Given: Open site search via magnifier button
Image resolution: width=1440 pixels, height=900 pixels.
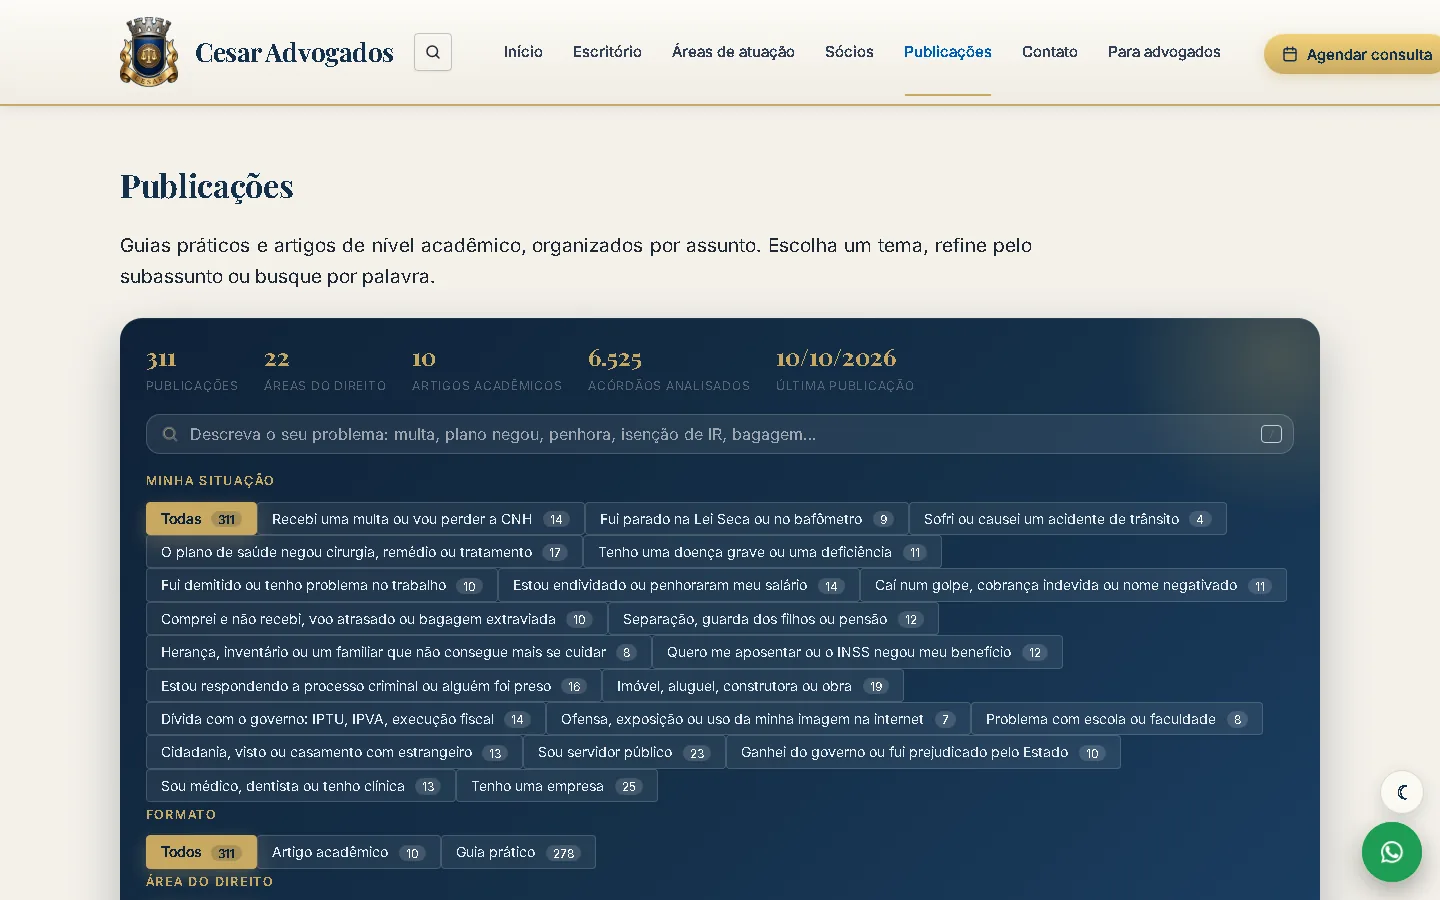Looking at the screenshot, I should coord(433,52).
